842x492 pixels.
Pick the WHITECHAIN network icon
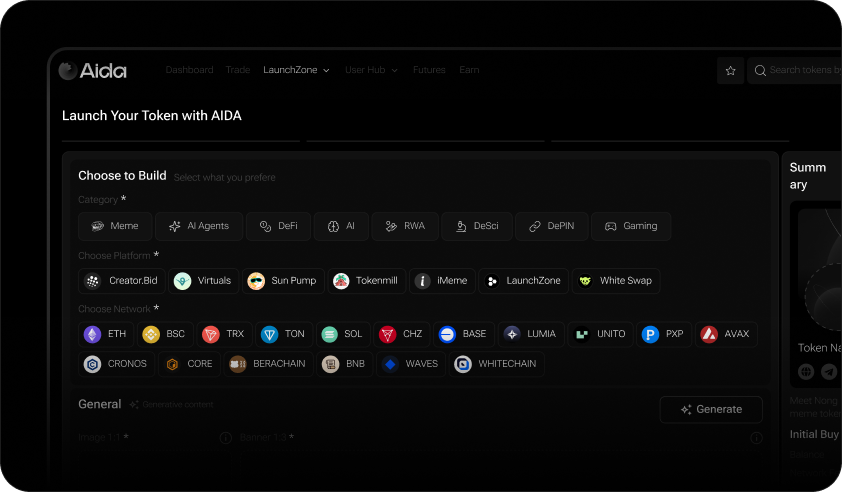point(463,364)
